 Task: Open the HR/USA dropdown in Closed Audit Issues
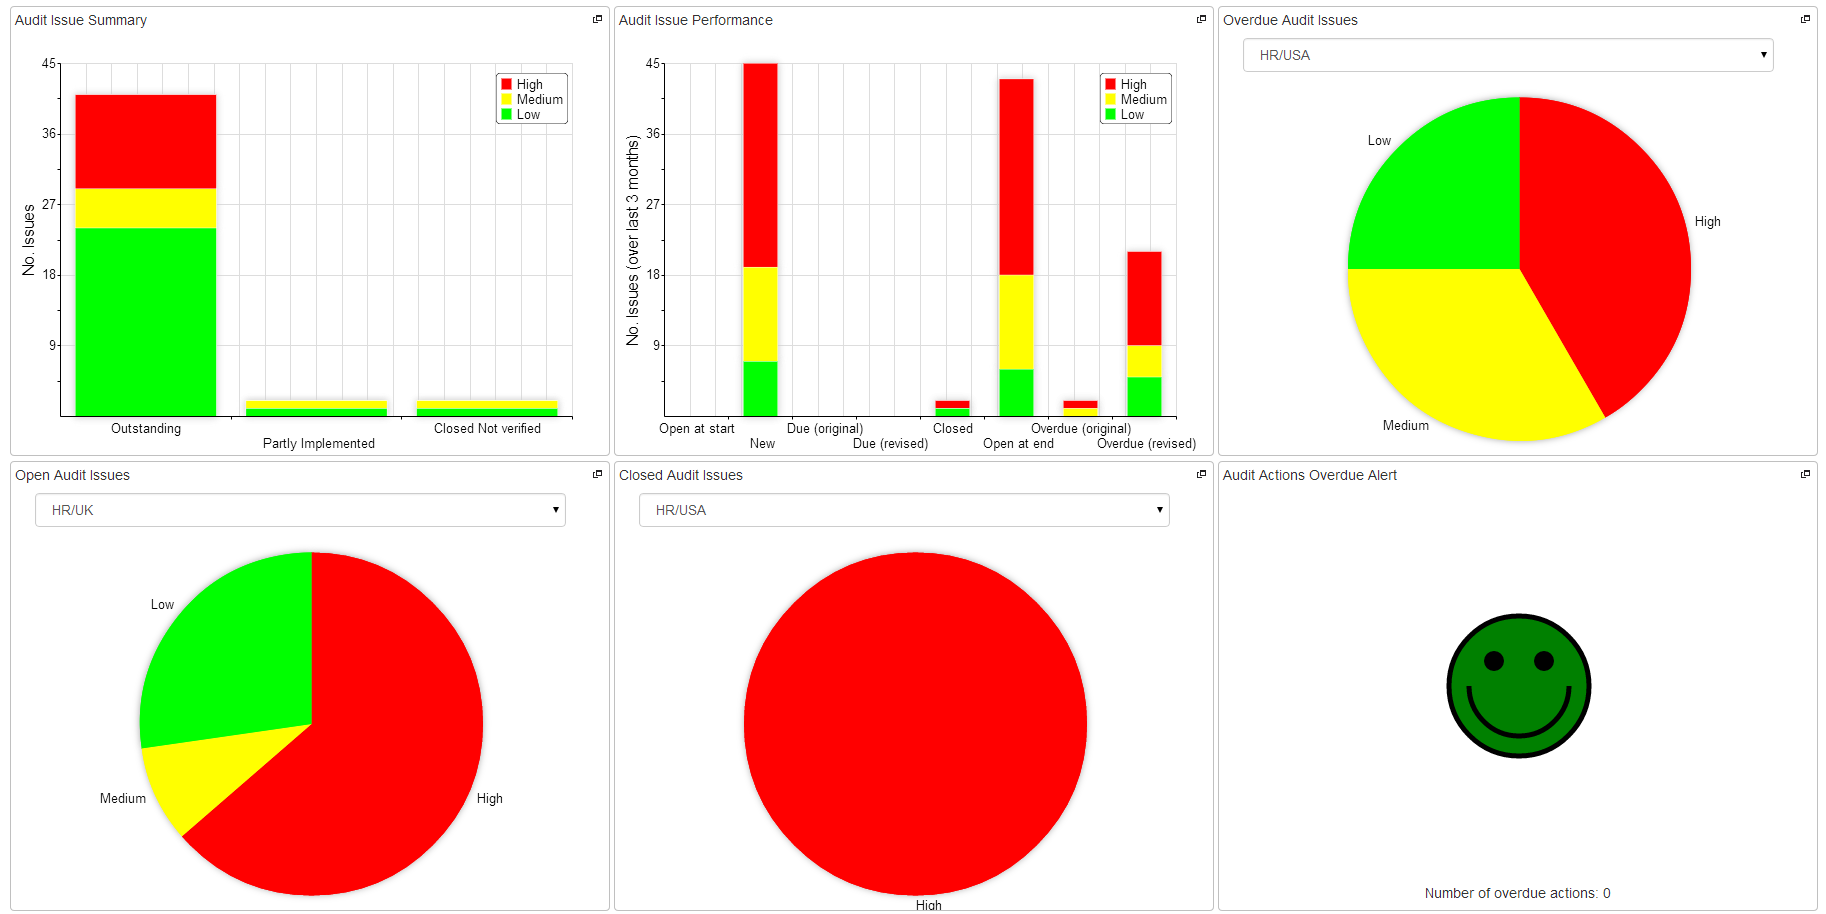coord(904,510)
